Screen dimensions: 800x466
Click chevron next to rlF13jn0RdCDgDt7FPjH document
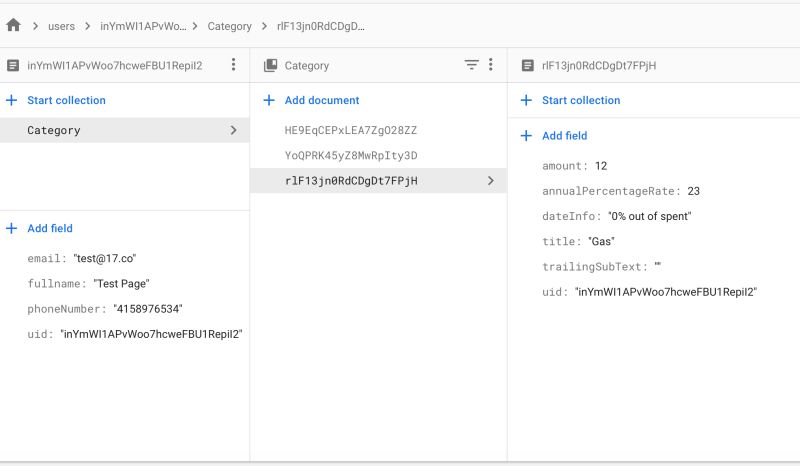coord(490,181)
